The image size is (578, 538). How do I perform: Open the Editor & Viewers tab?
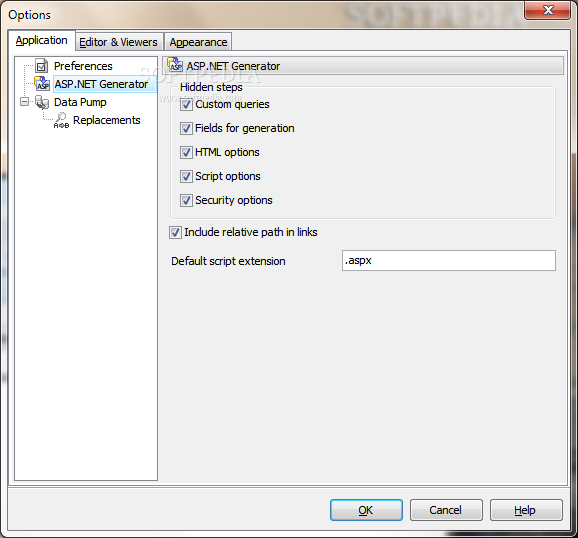[119, 42]
